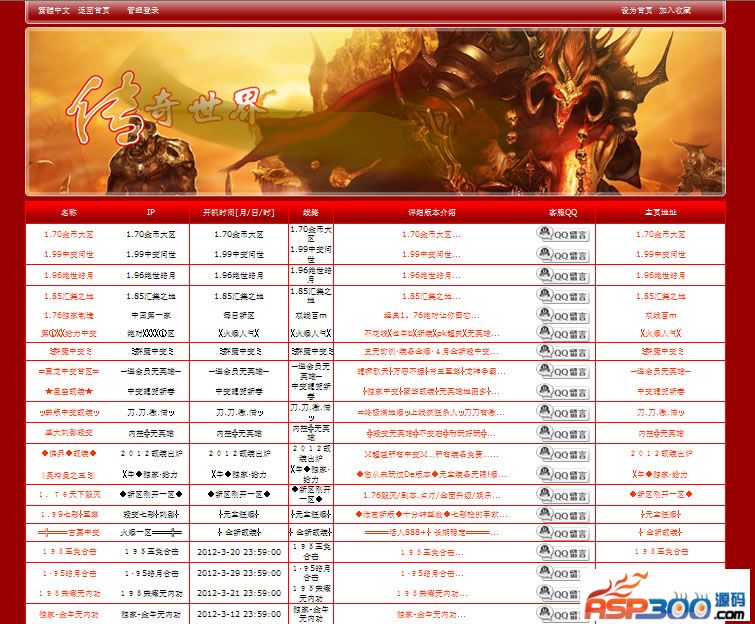Select 2012-3-20 23:59:00 time cell
This screenshot has height=624, width=755.
239,552
